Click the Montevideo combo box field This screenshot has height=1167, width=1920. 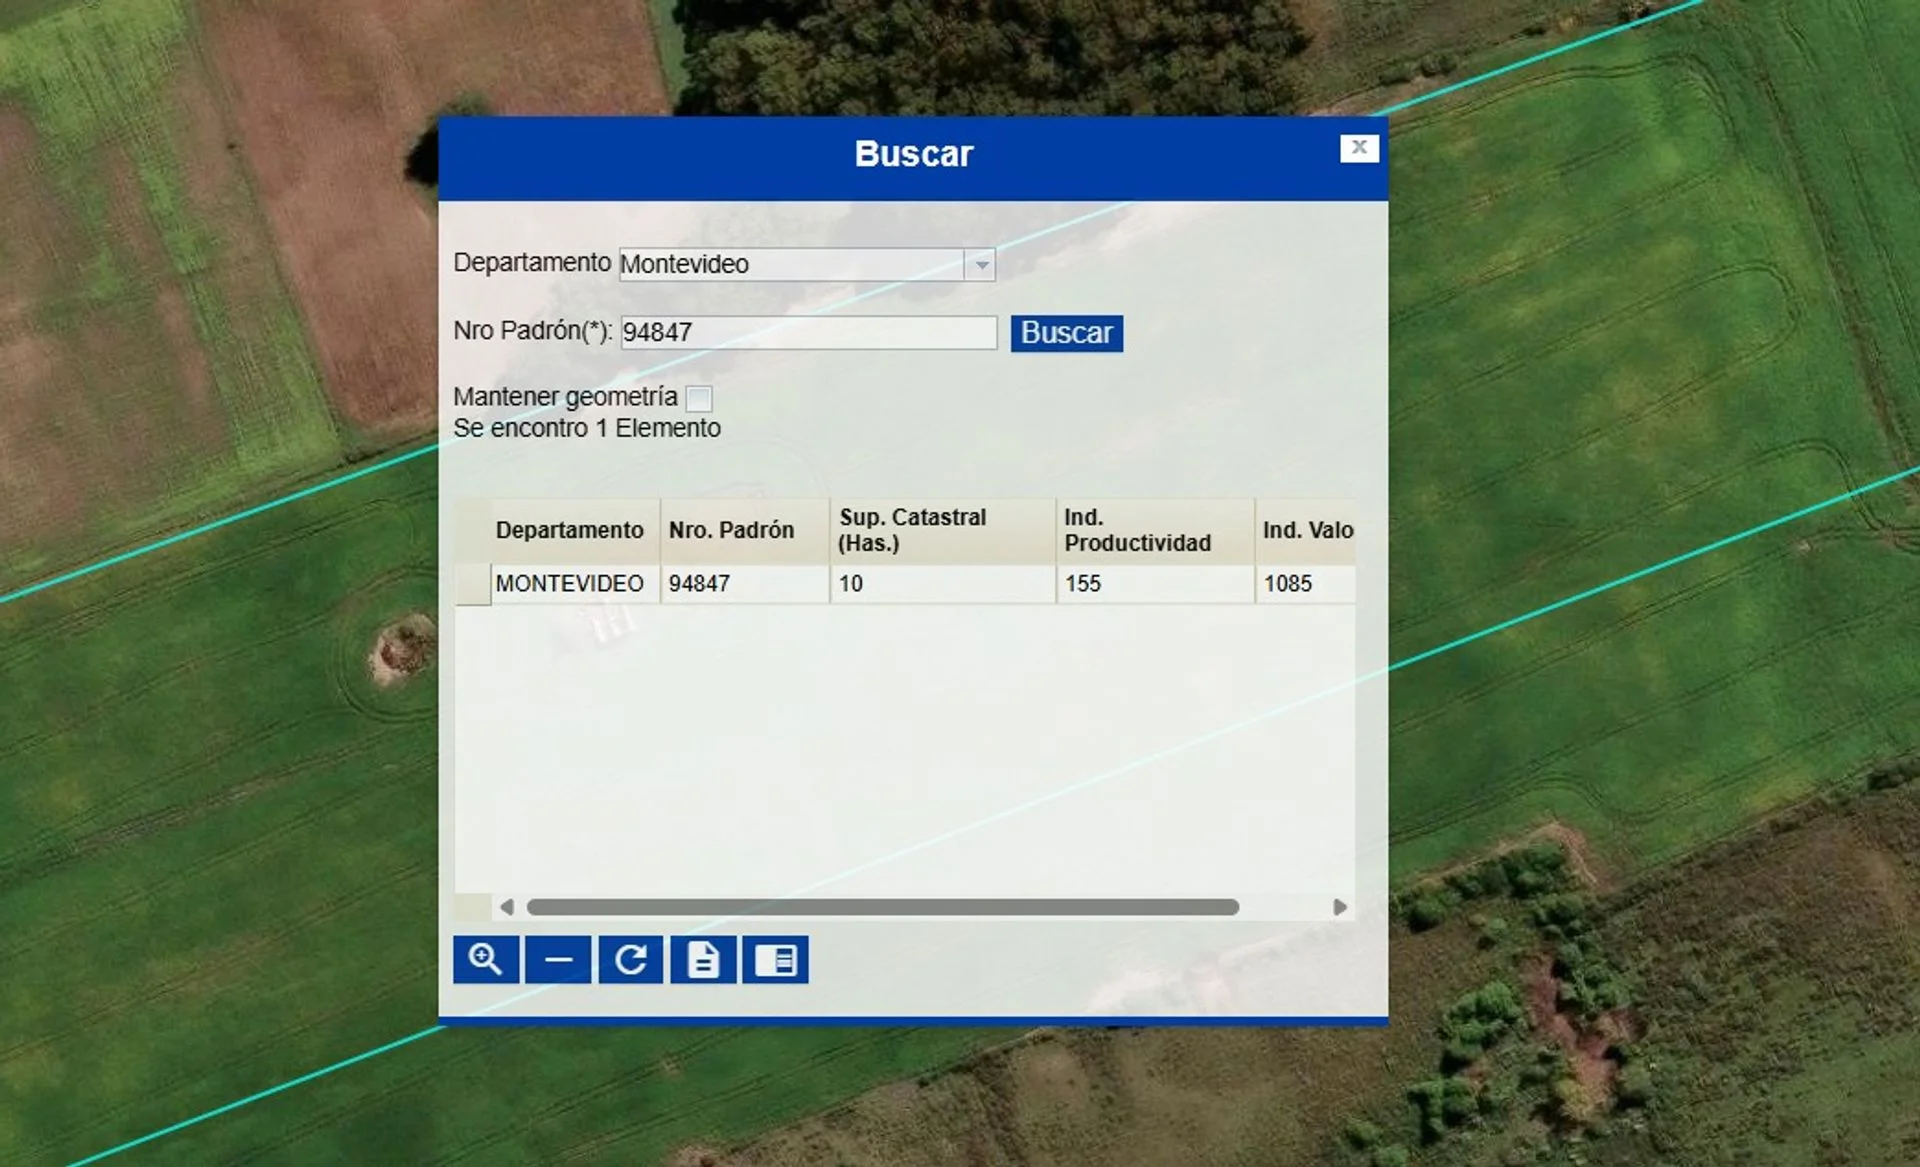coord(790,265)
